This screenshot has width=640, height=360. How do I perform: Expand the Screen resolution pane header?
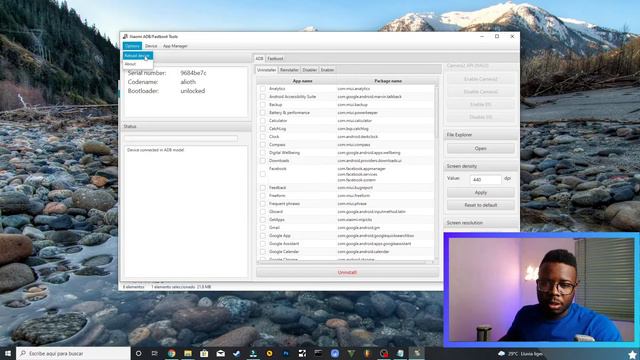point(481,223)
